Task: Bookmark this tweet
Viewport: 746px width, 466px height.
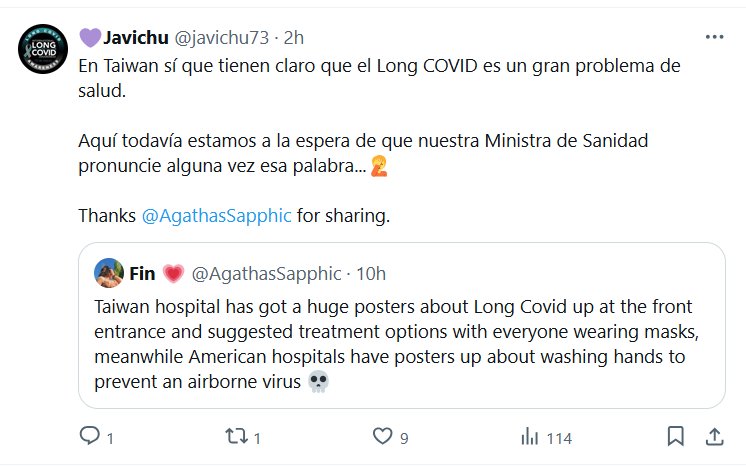Action: click(x=676, y=436)
